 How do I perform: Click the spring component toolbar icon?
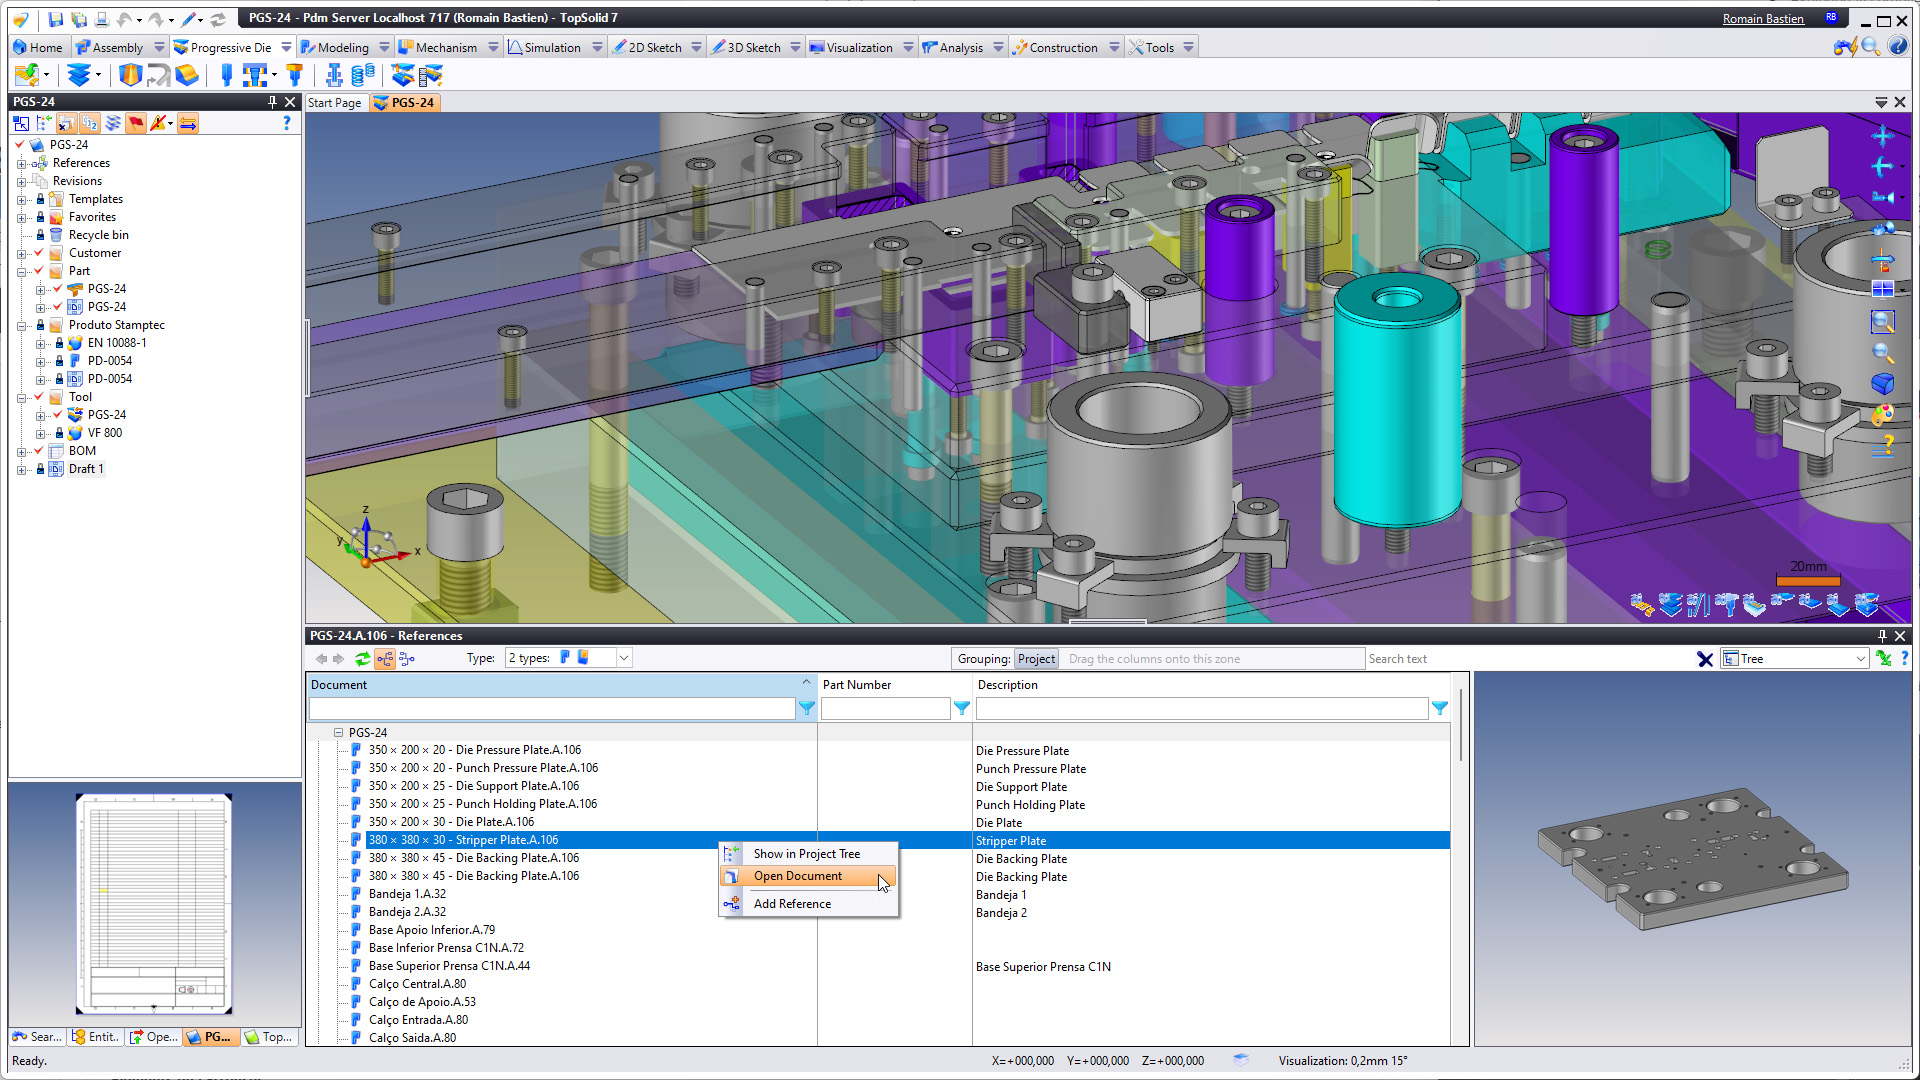tap(363, 75)
